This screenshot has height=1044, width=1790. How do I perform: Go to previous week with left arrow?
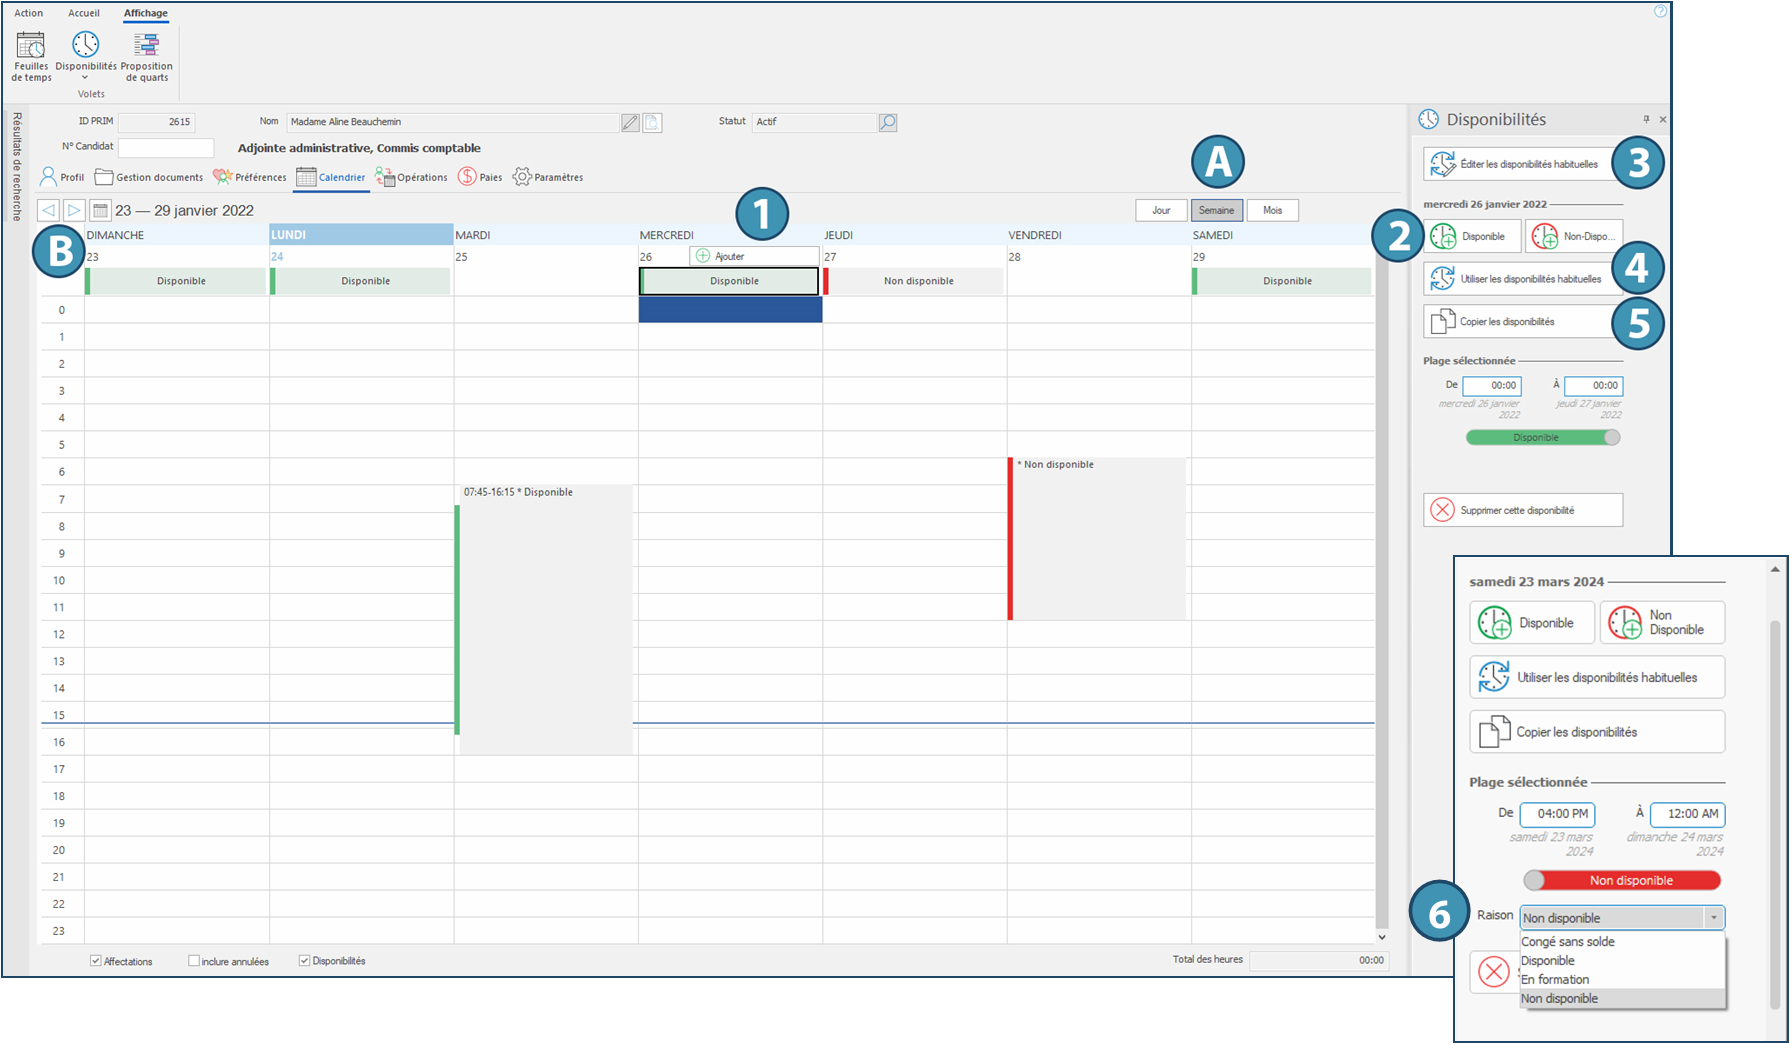48,210
